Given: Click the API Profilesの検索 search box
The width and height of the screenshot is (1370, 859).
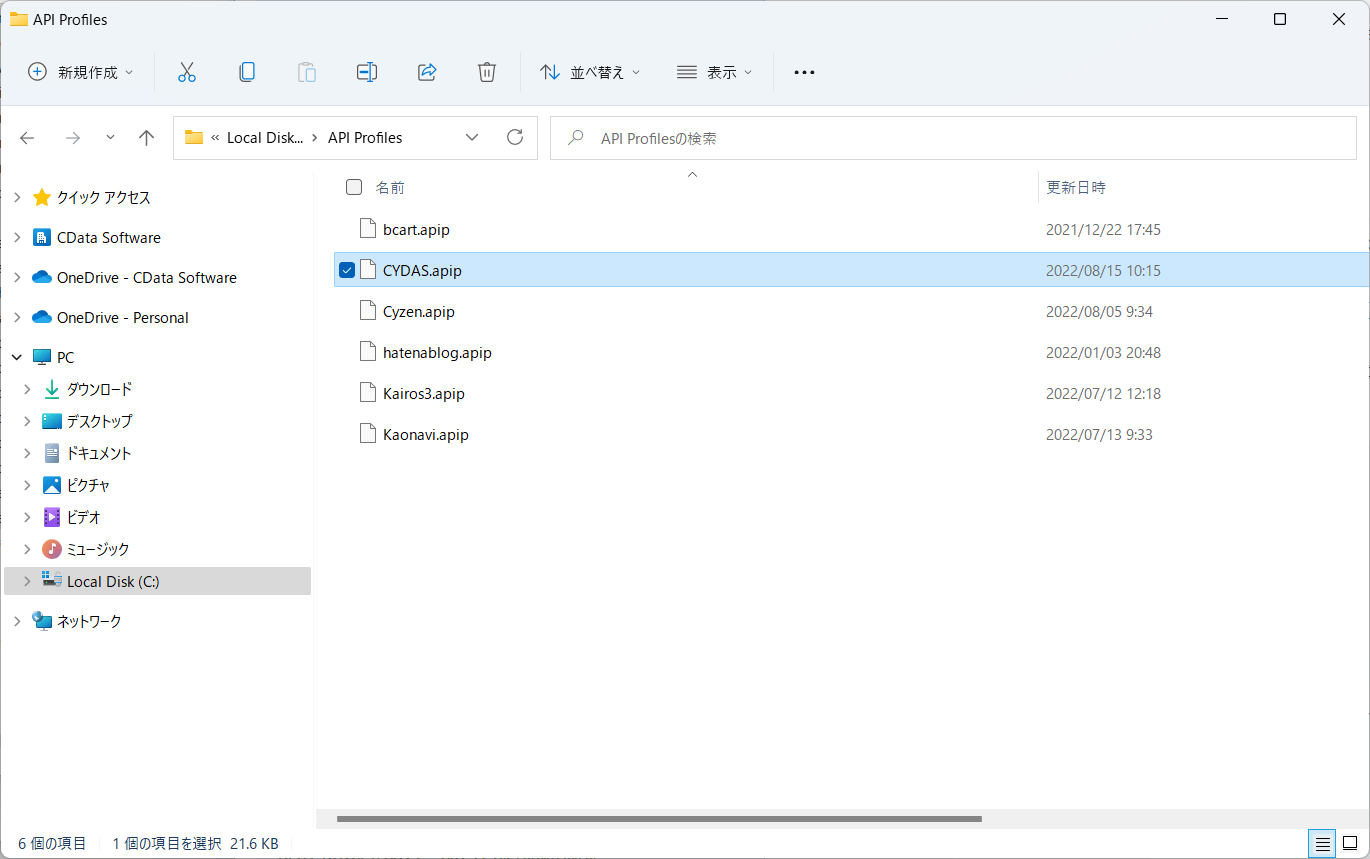Looking at the screenshot, I should click(953, 138).
